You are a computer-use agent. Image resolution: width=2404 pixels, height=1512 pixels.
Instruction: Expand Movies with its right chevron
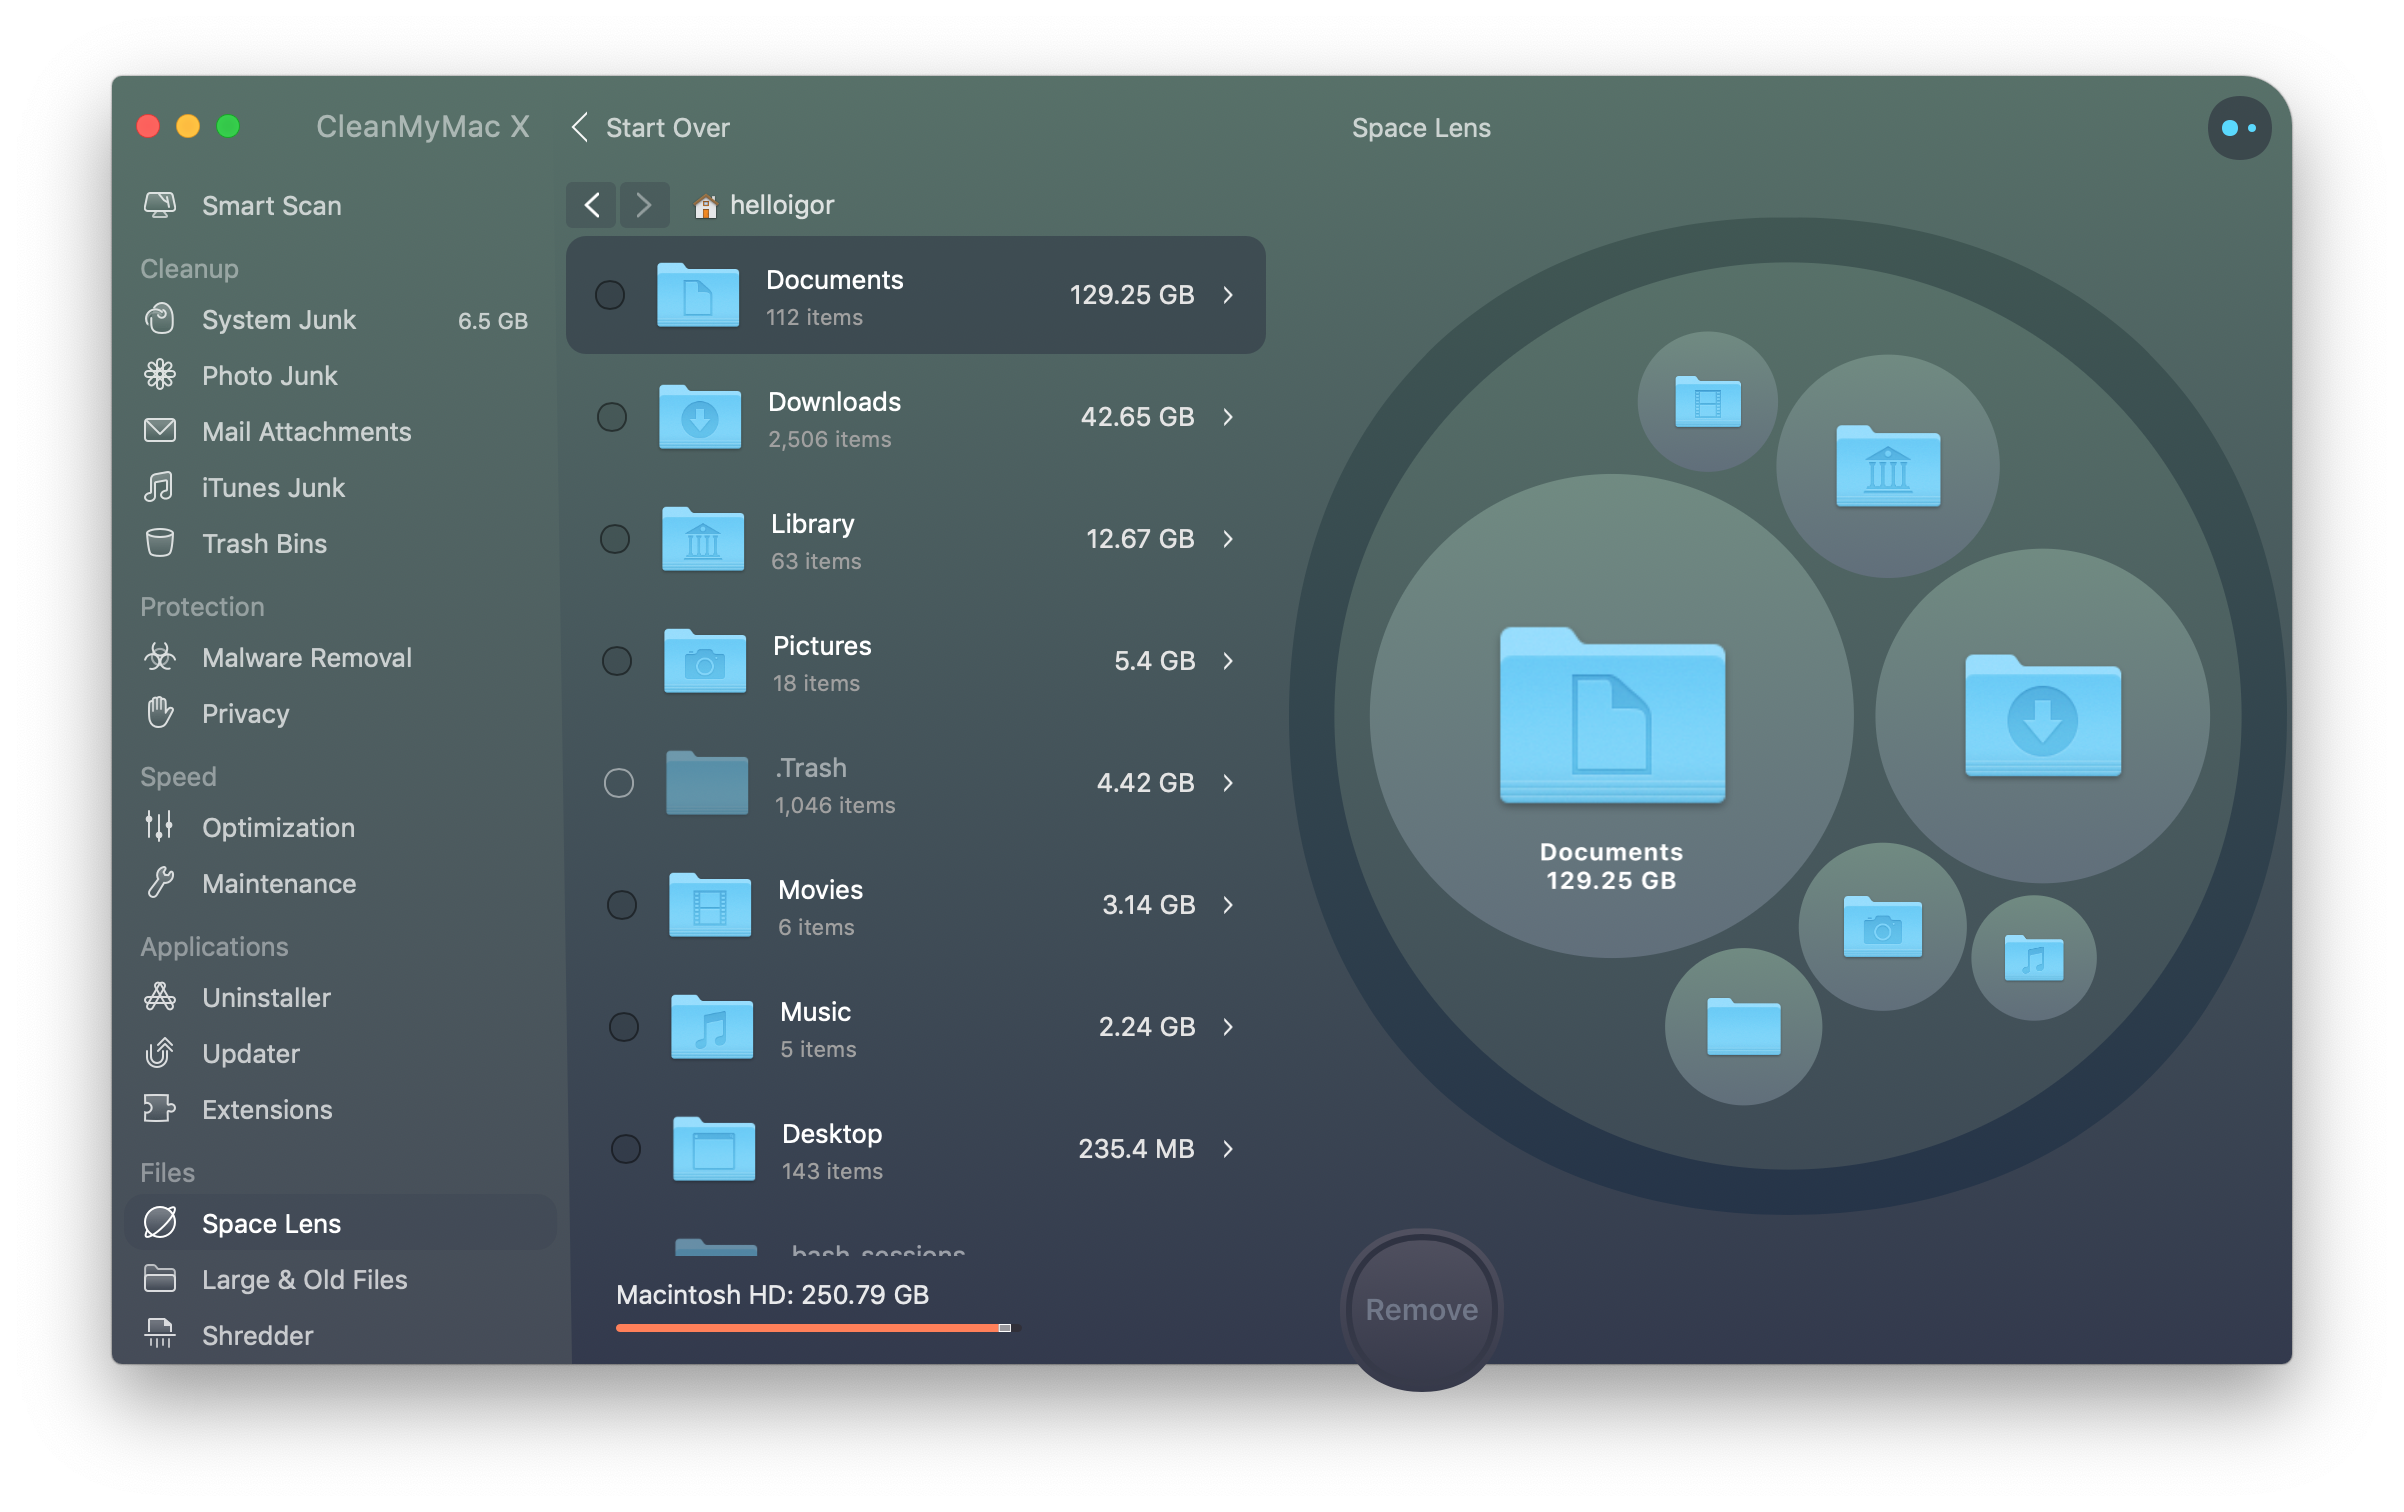coord(1228,905)
